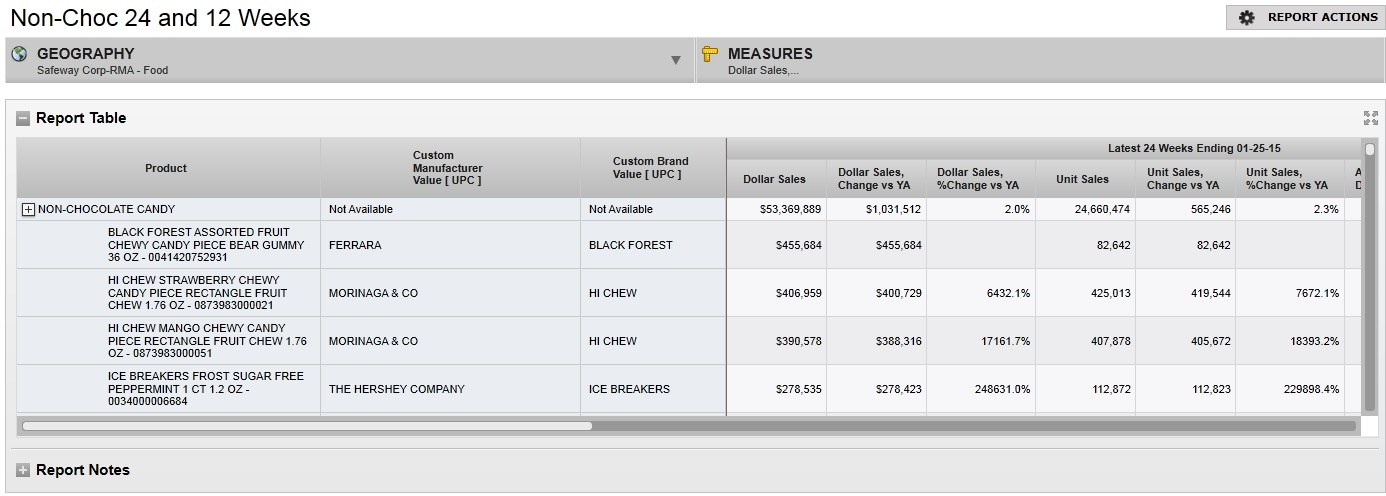Click the Ice Breakers Frost product cell
Screen dimensions: 1386x496
click(x=206, y=389)
